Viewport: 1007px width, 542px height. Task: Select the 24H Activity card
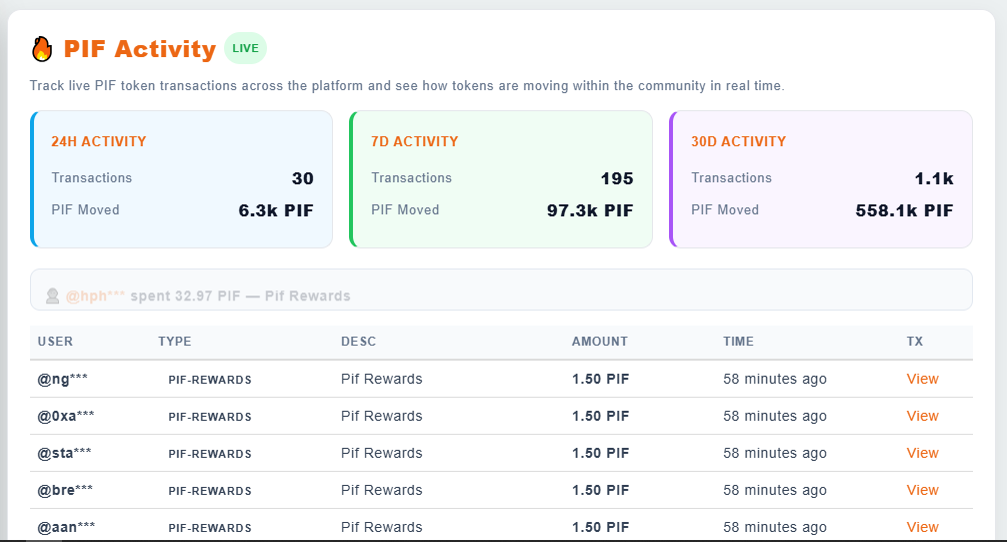(x=182, y=178)
